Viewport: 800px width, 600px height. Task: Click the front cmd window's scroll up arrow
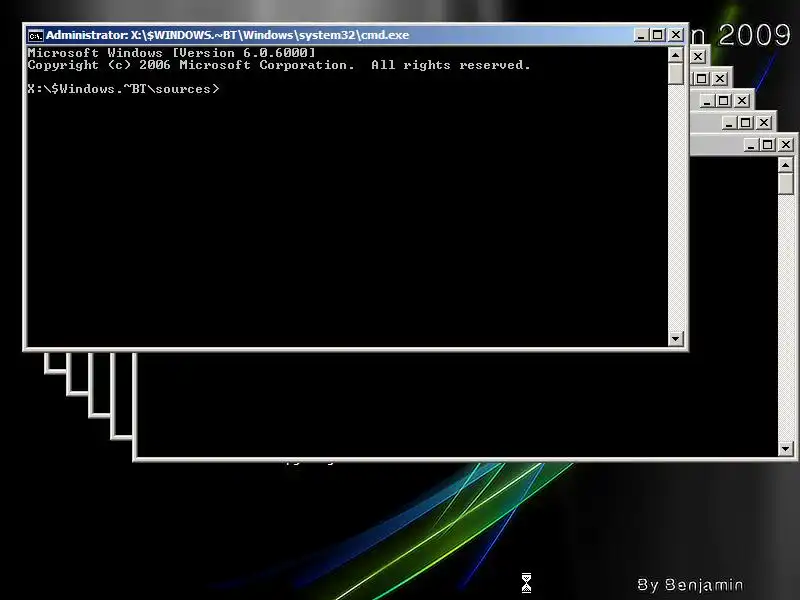(676, 55)
